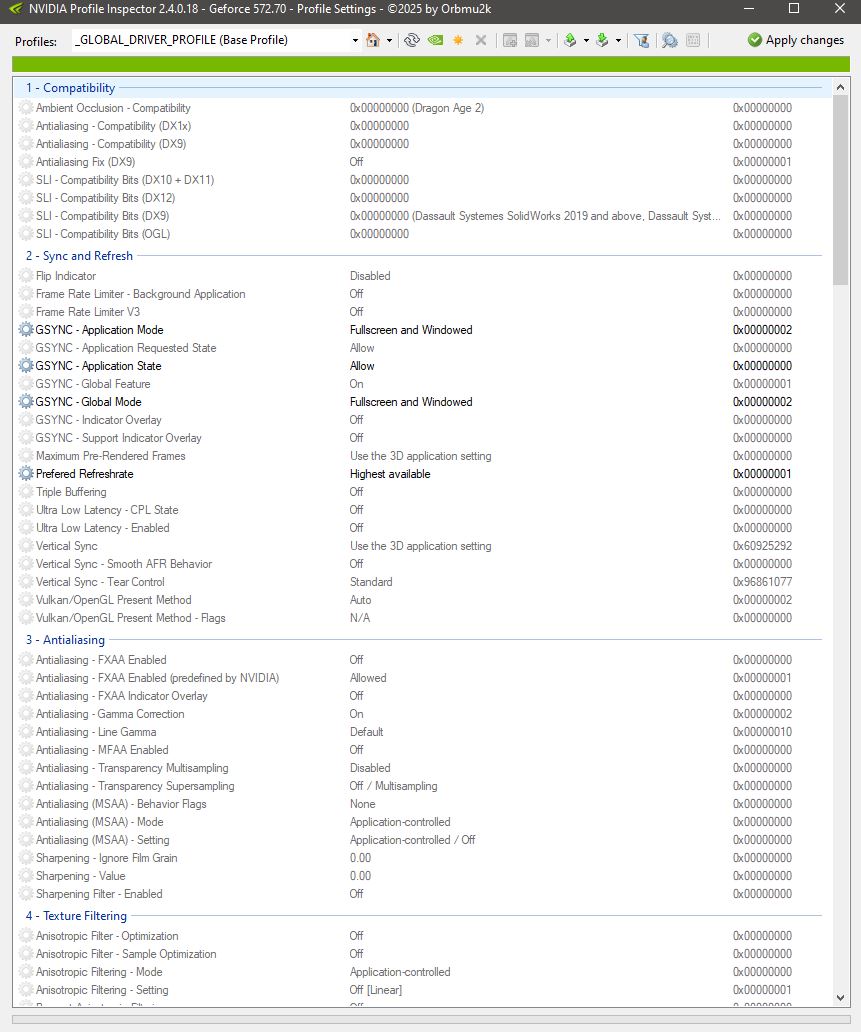Toggle the show customized settings only filter icon
This screenshot has height=1032, width=861.
pos(642,40)
